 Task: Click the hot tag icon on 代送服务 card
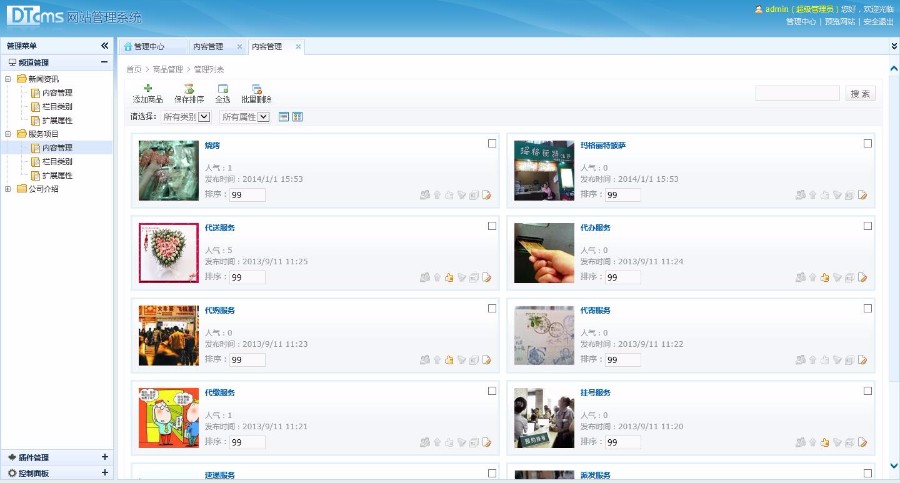click(x=461, y=277)
